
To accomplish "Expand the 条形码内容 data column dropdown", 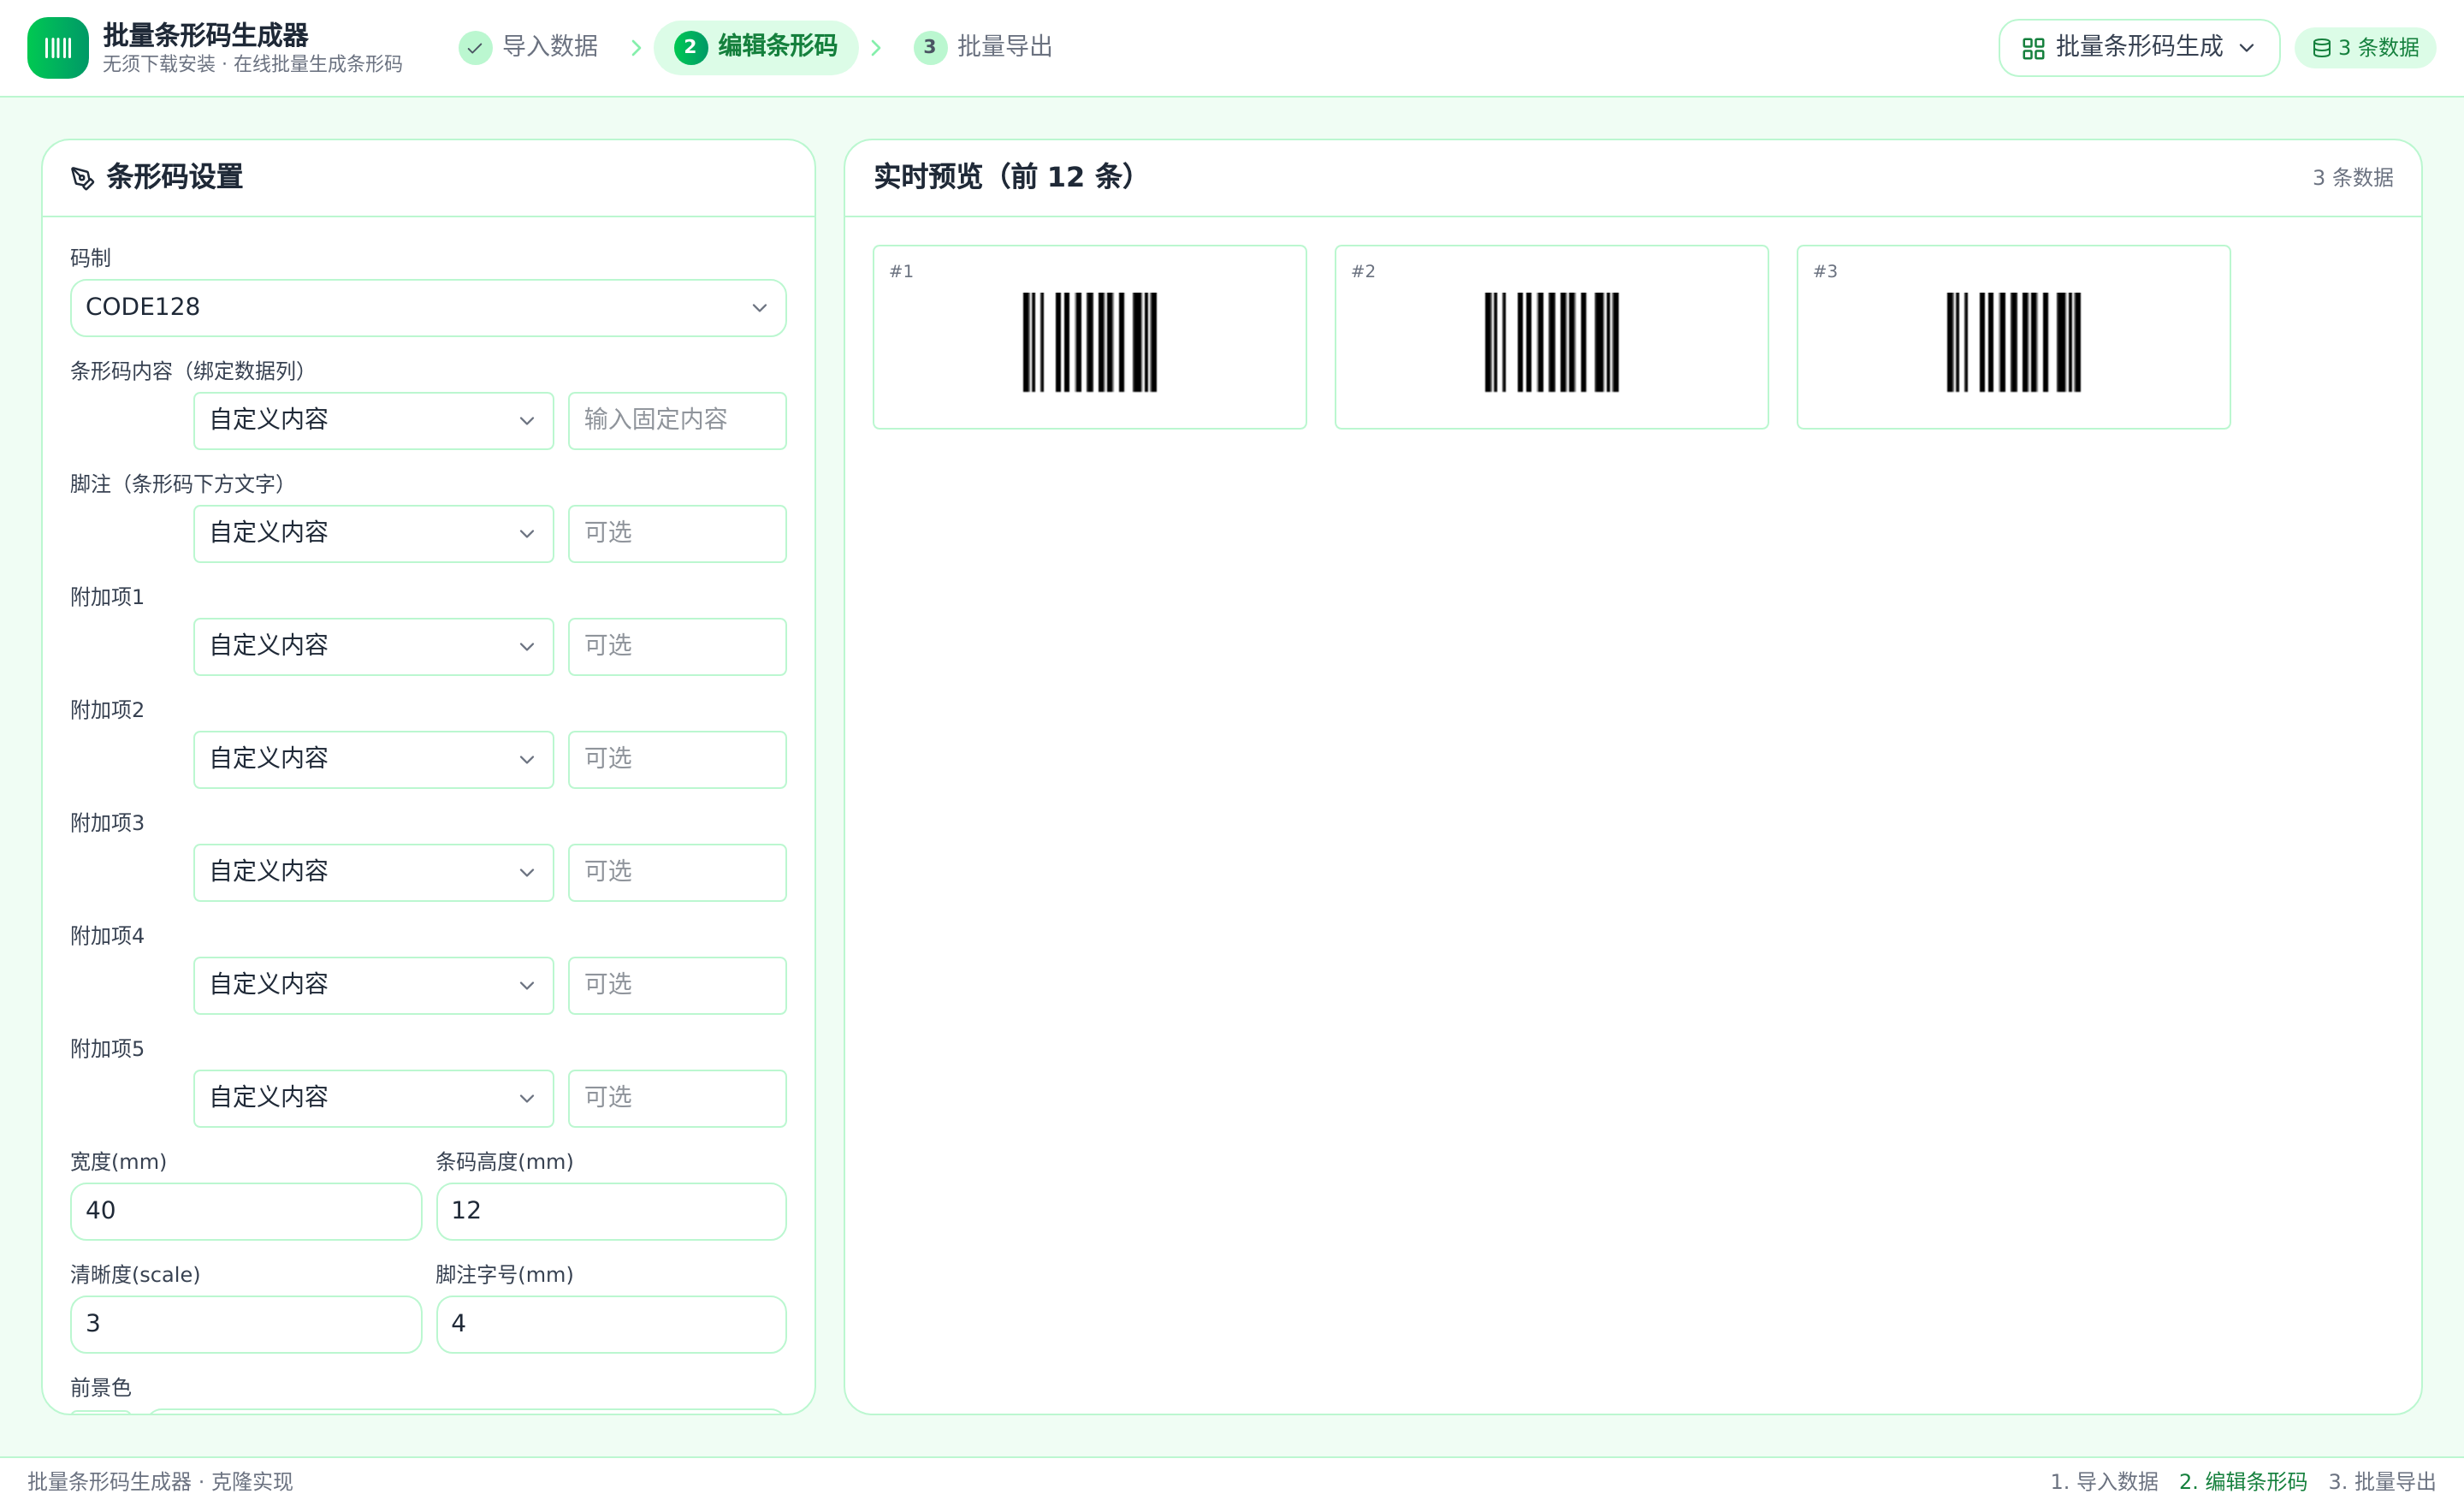I will [373, 421].
